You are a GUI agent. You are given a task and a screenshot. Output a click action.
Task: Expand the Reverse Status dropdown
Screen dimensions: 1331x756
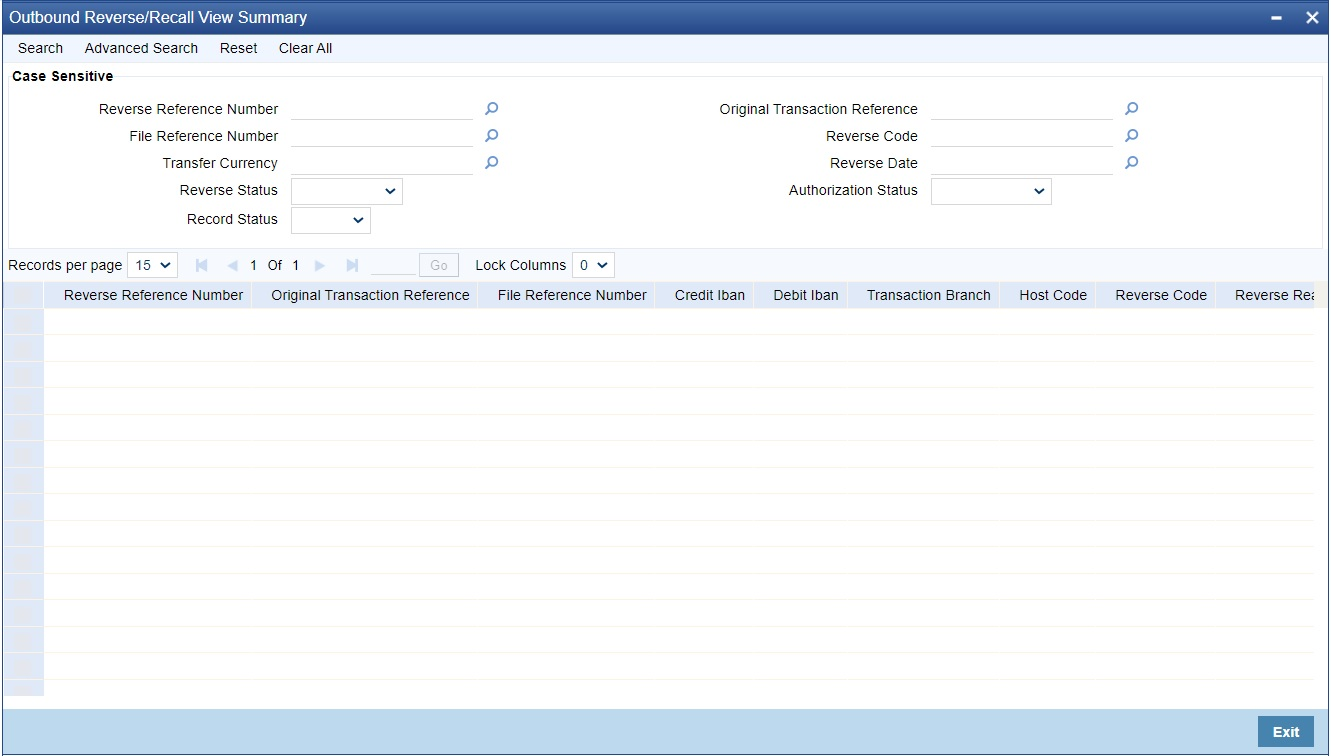[x=347, y=191]
